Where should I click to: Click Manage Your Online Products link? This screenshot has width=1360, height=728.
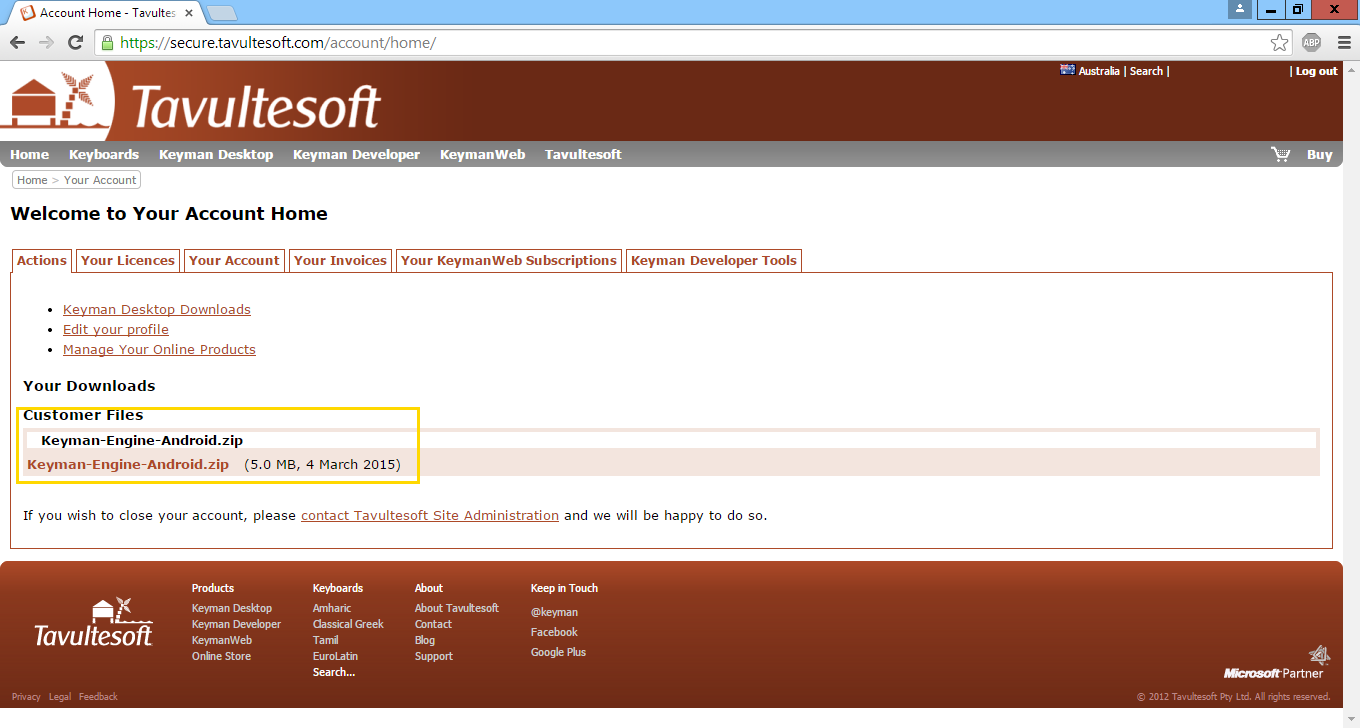pyautogui.click(x=159, y=349)
